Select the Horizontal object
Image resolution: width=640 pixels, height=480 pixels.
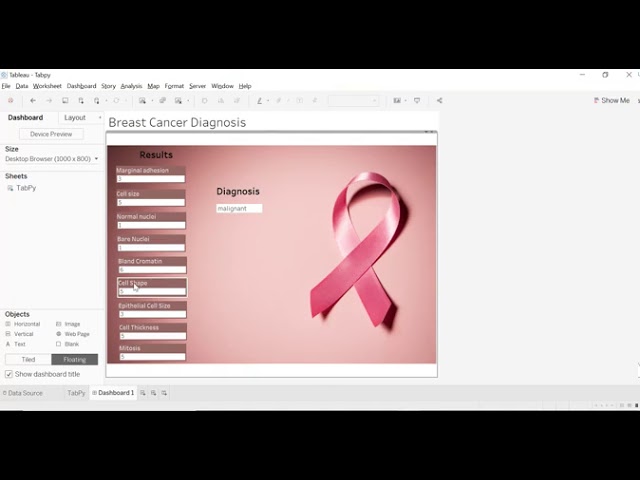tap(23, 324)
